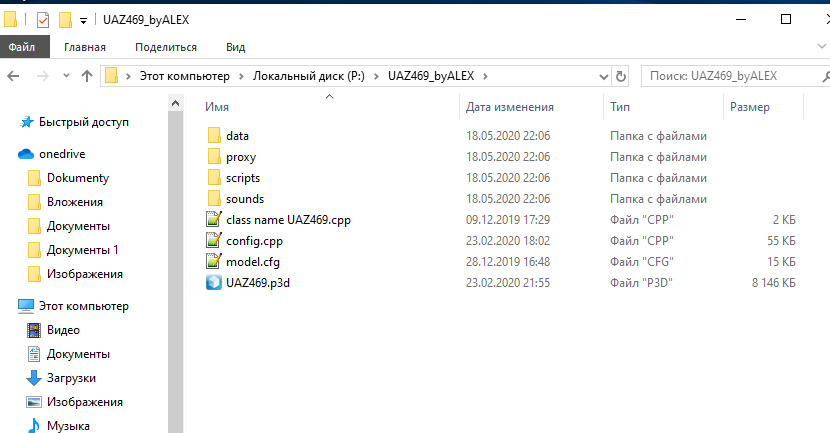Go back with the Back arrow

point(13,76)
